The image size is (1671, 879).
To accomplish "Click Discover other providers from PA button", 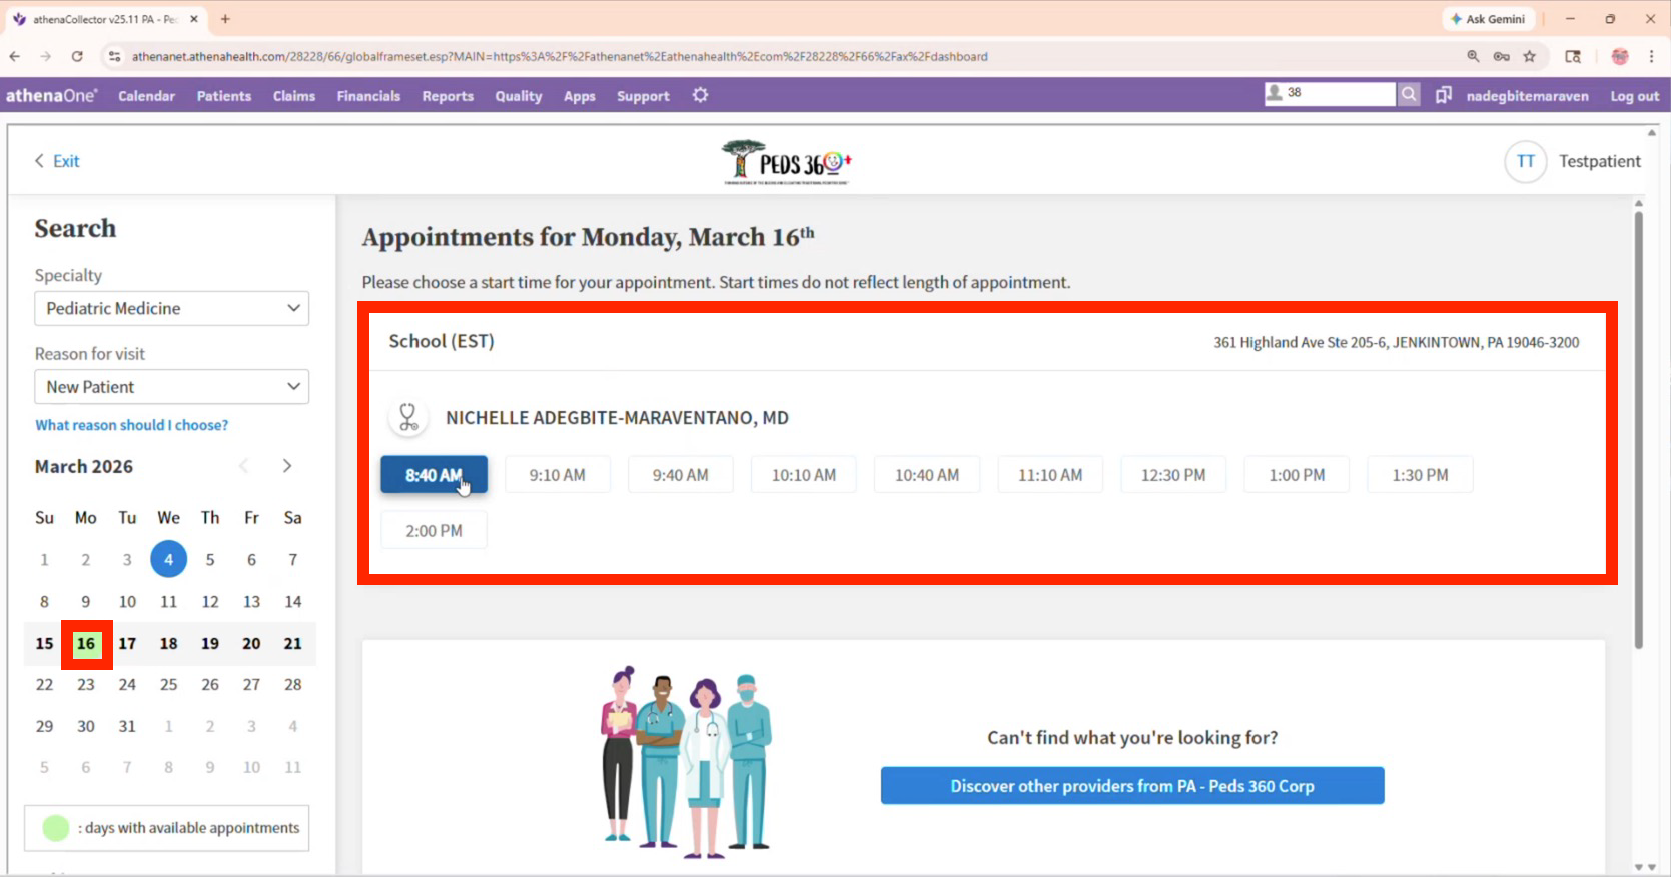I will tap(1133, 786).
